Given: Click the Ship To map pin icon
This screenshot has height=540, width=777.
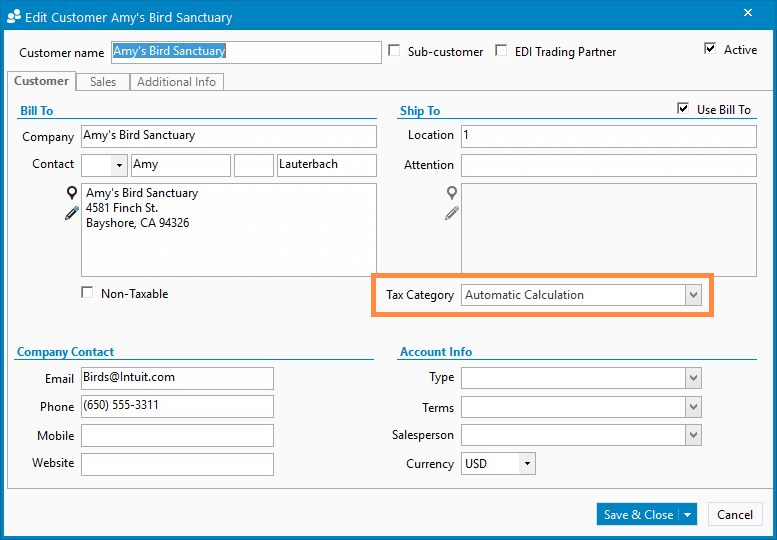Looking at the screenshot, I should tap(452, 193).
